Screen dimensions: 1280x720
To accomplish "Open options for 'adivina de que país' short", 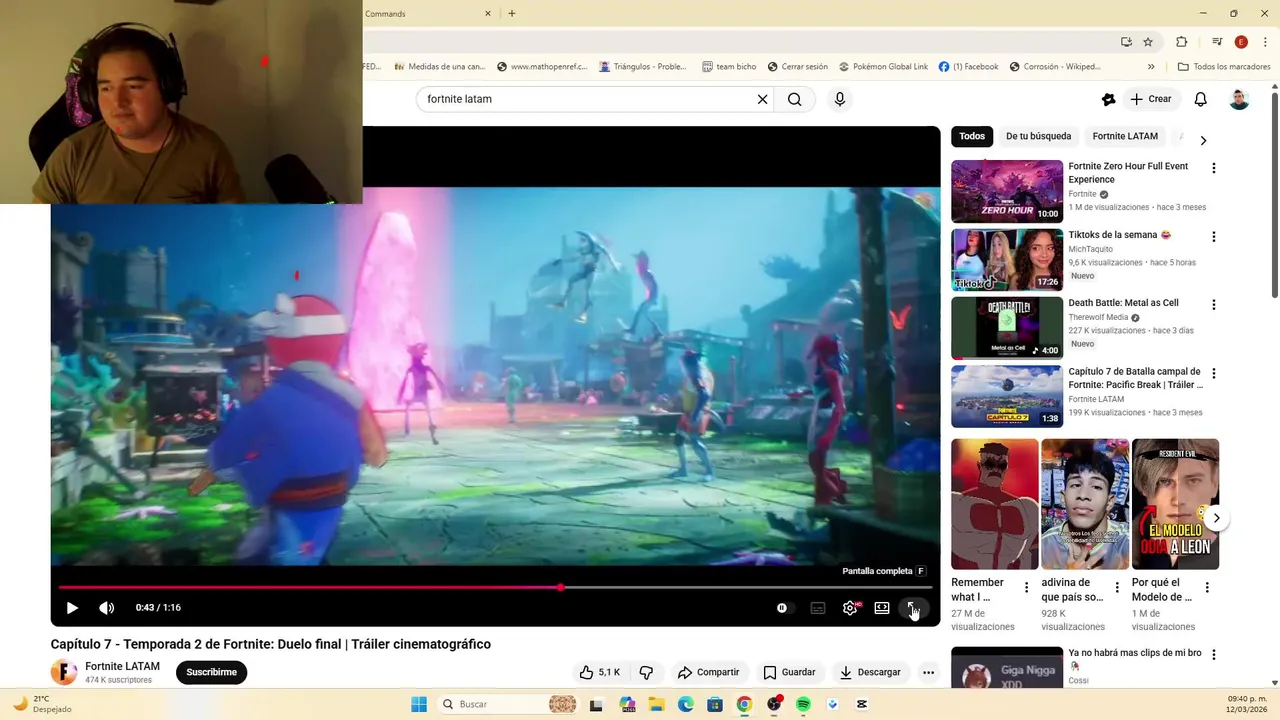I will pyautogui.click(x=1117, y=588).
